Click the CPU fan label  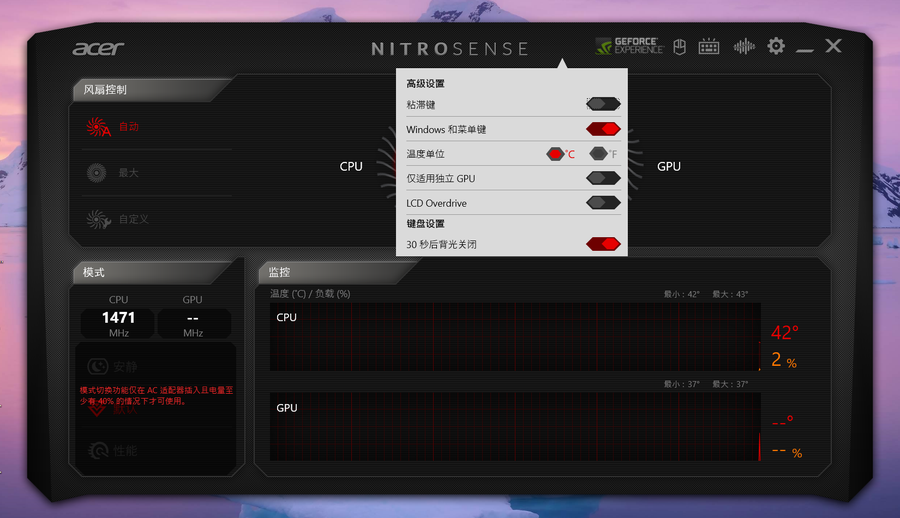tap(351, 167)
